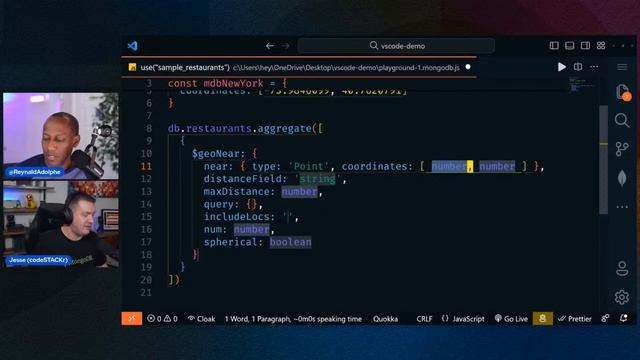Image resolution: width=640 pixels, height=360 pixels.
Task: Click the $geoNear keyword
Action: [216, 154]
